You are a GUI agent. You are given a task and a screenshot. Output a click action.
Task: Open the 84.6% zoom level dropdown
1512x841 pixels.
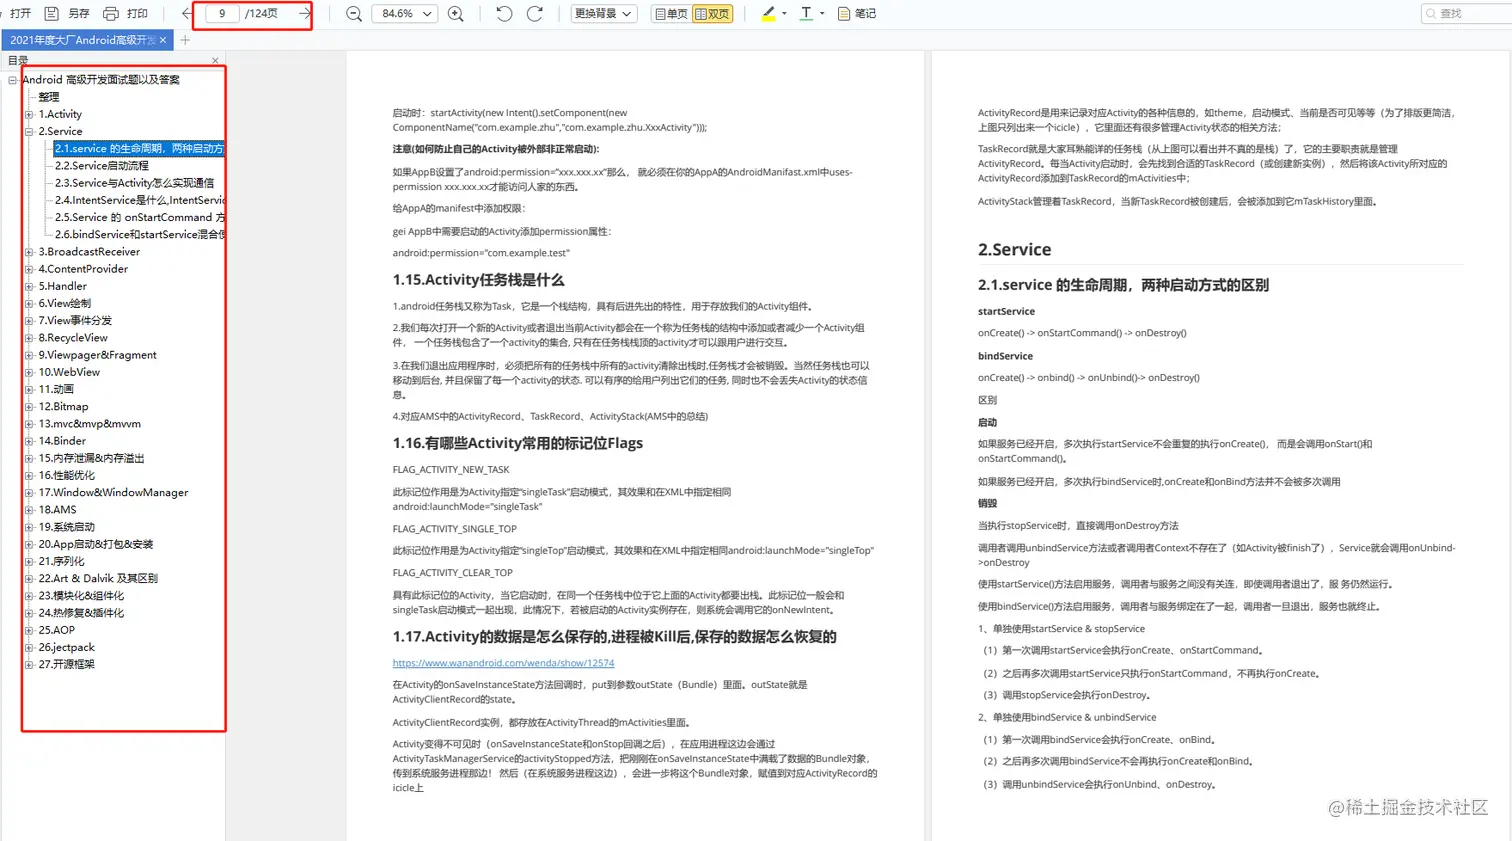(x=405, y=13)
